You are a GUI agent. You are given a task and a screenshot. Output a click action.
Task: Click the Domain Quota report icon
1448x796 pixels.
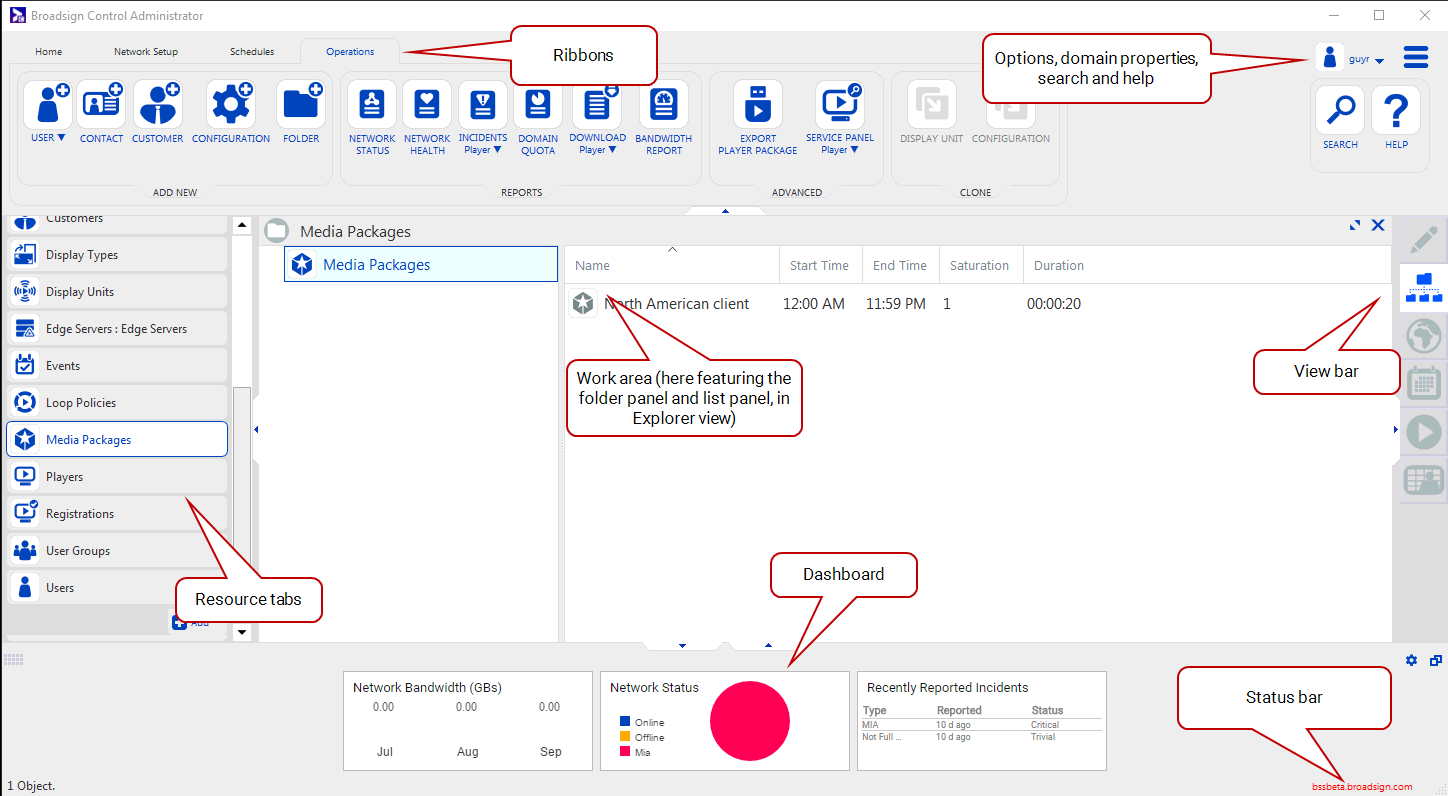tap(538, 106)
